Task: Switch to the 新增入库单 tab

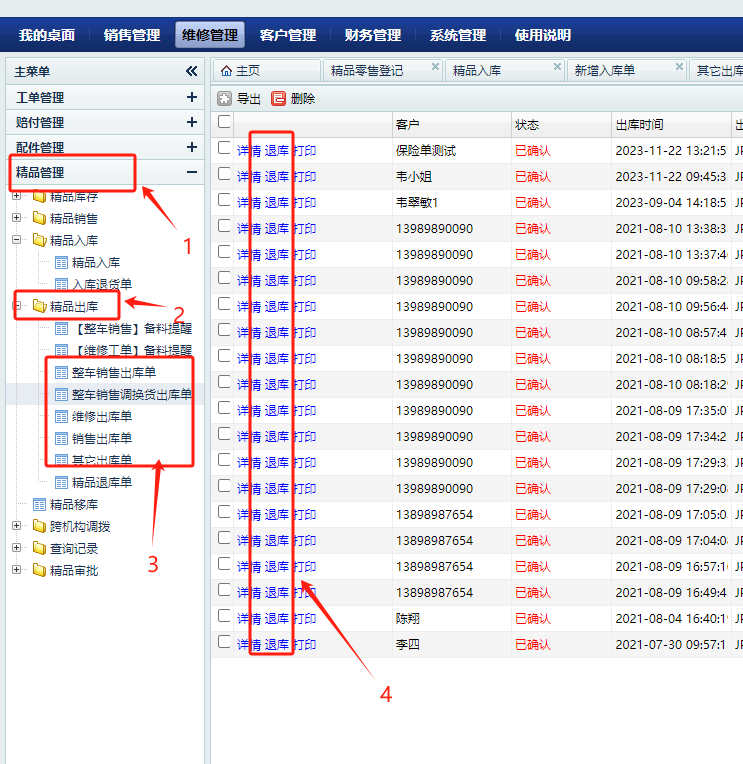Action: click(x=604, y=71)
